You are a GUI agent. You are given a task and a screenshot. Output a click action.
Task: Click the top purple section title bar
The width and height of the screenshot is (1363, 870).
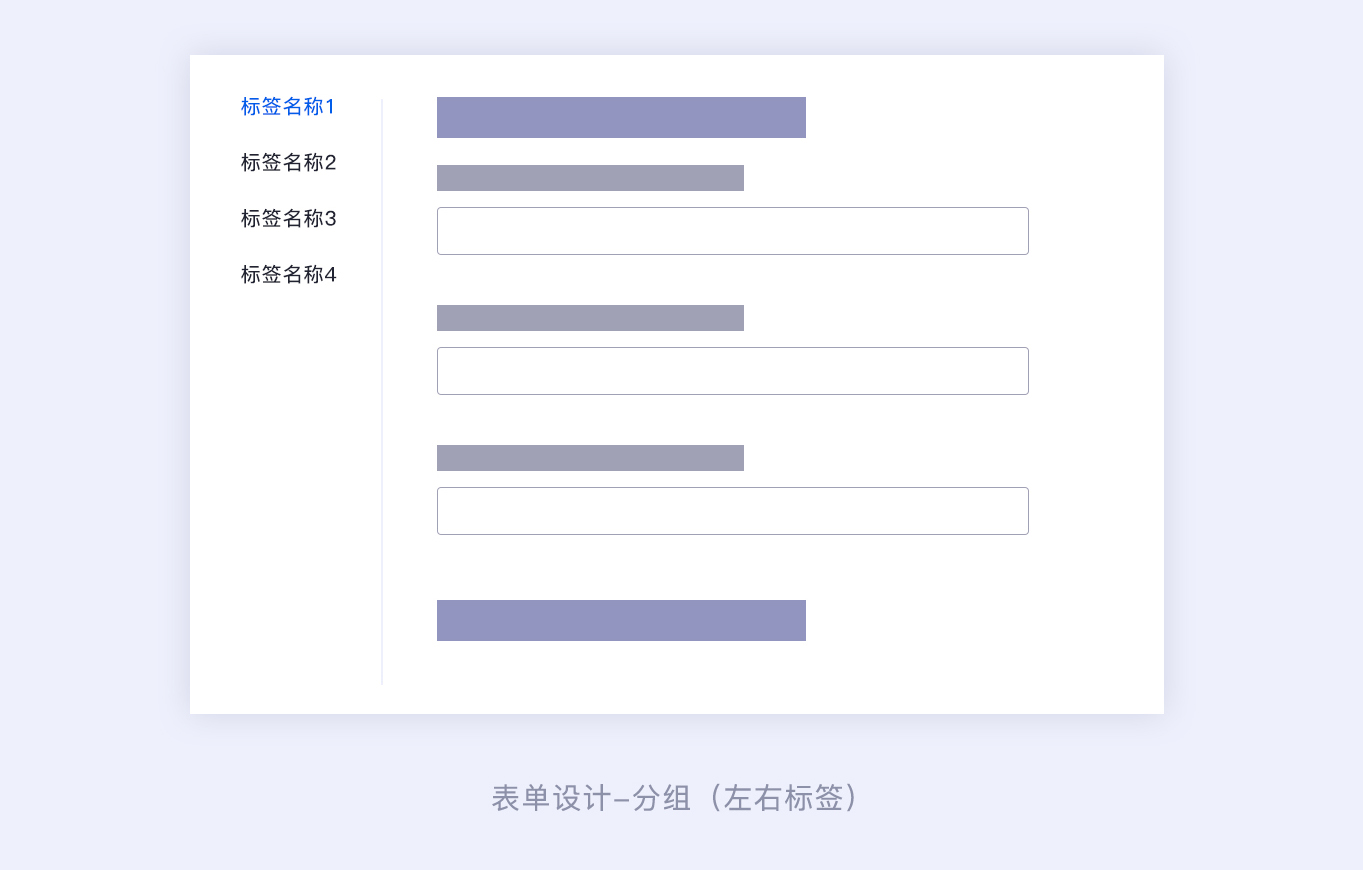(621, 118)
